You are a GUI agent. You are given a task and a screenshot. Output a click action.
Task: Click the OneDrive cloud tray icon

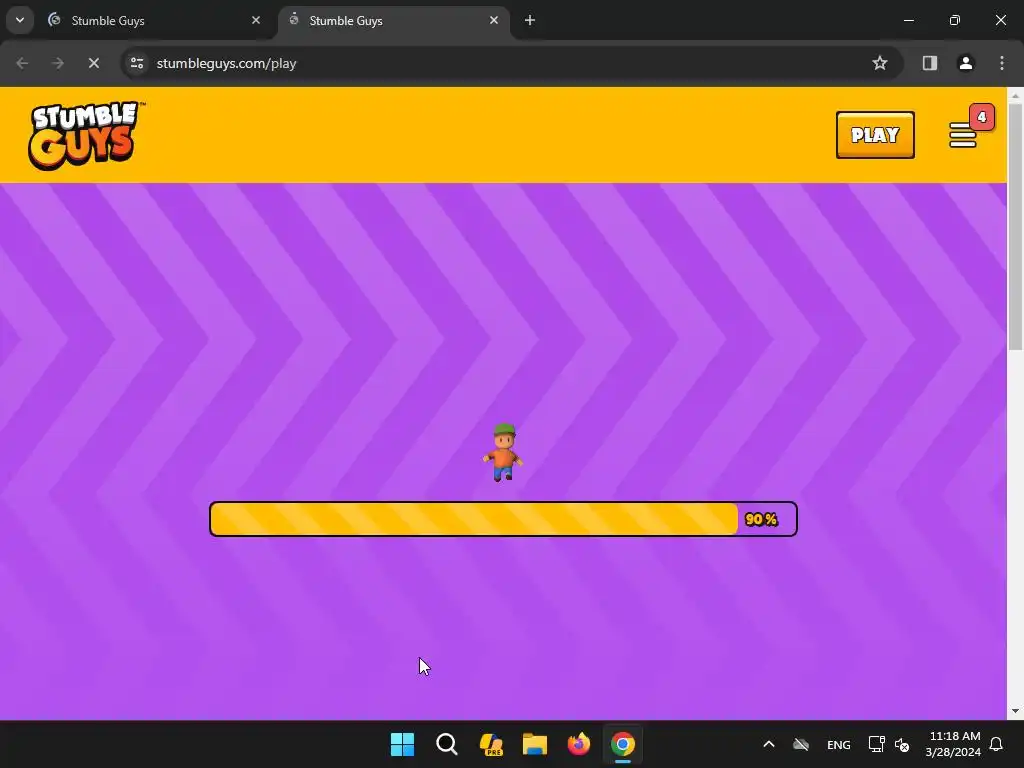pyautogui.click(x=801, y=744)
